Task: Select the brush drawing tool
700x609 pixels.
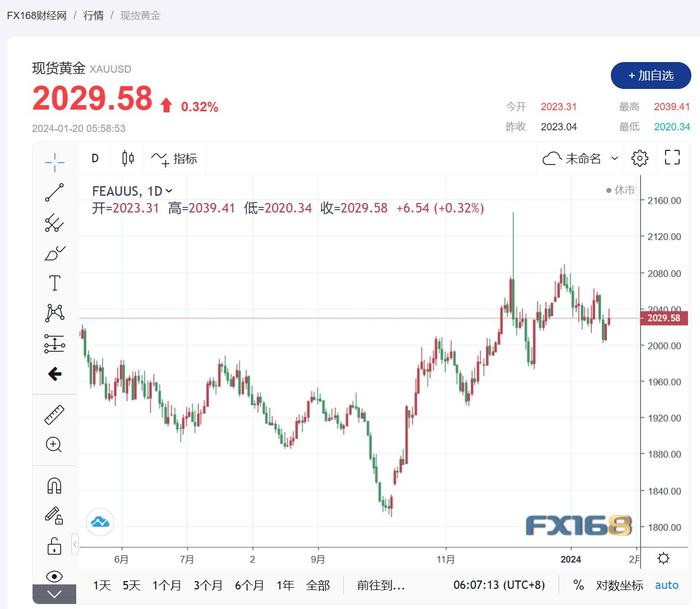Action: point(54,253)
